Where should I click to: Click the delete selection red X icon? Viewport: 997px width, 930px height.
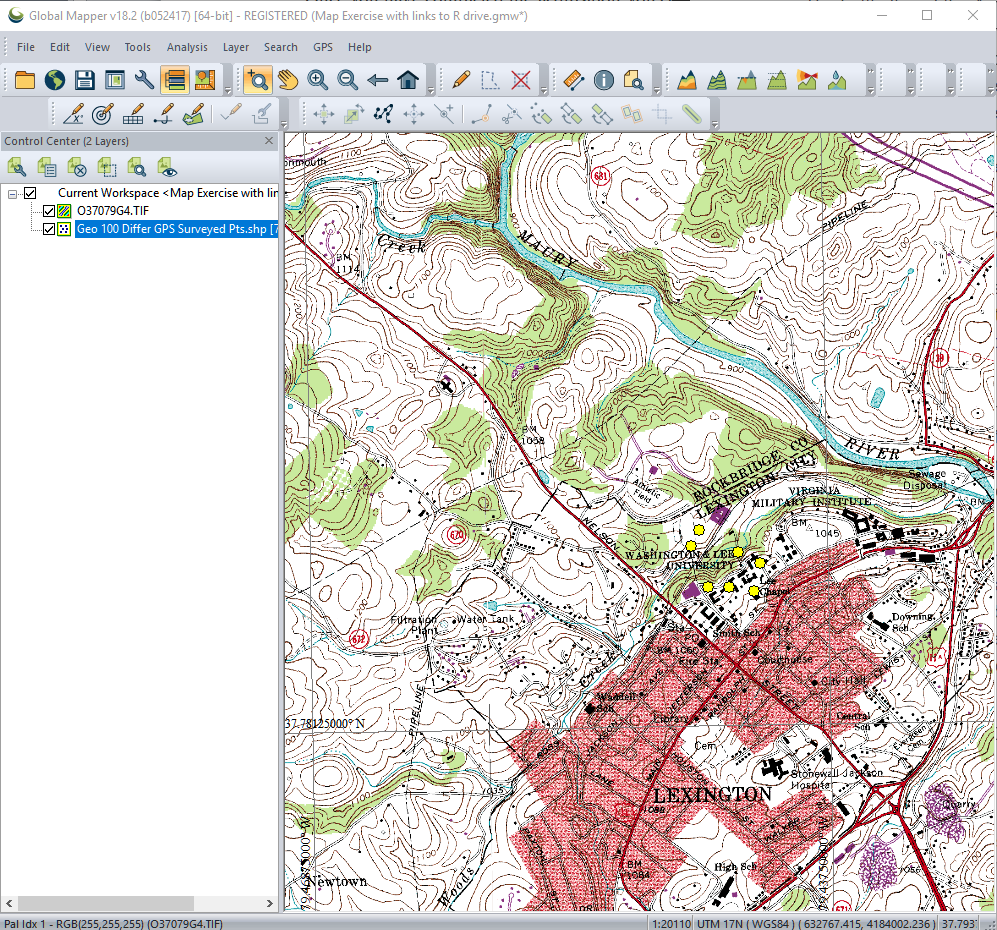coord(521,80)
